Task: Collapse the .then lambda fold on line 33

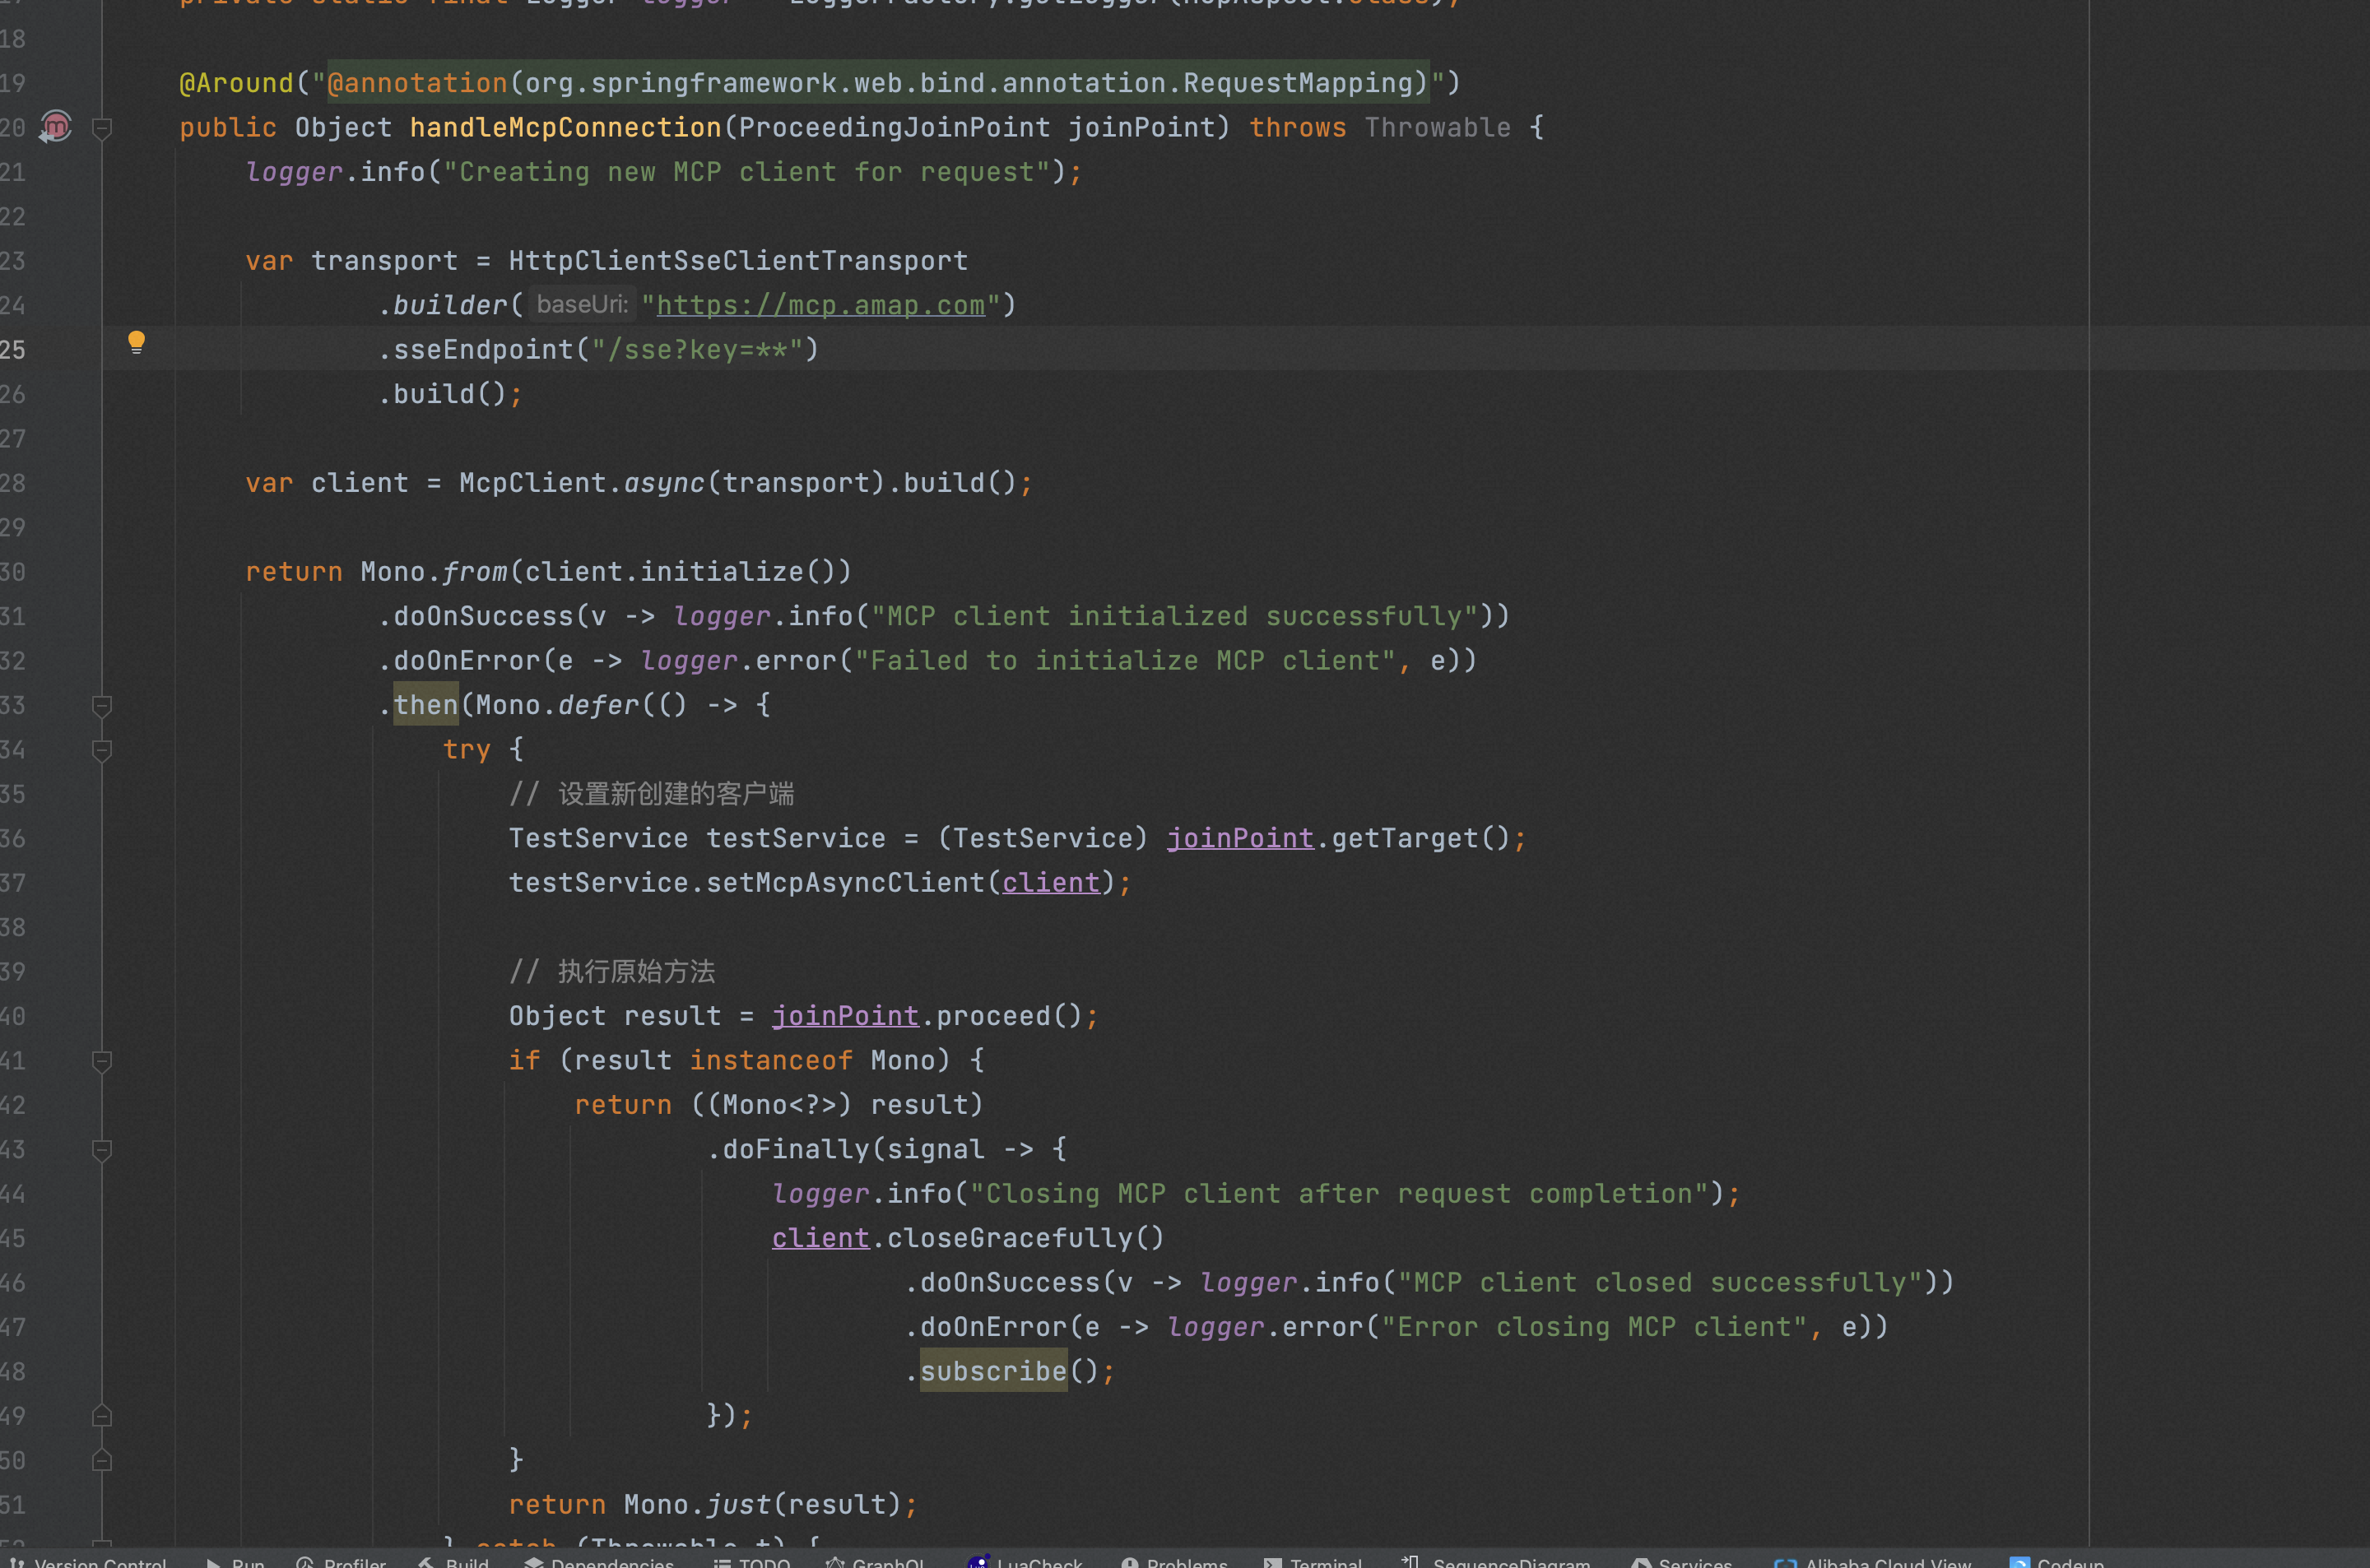Action: click(101, 706)
